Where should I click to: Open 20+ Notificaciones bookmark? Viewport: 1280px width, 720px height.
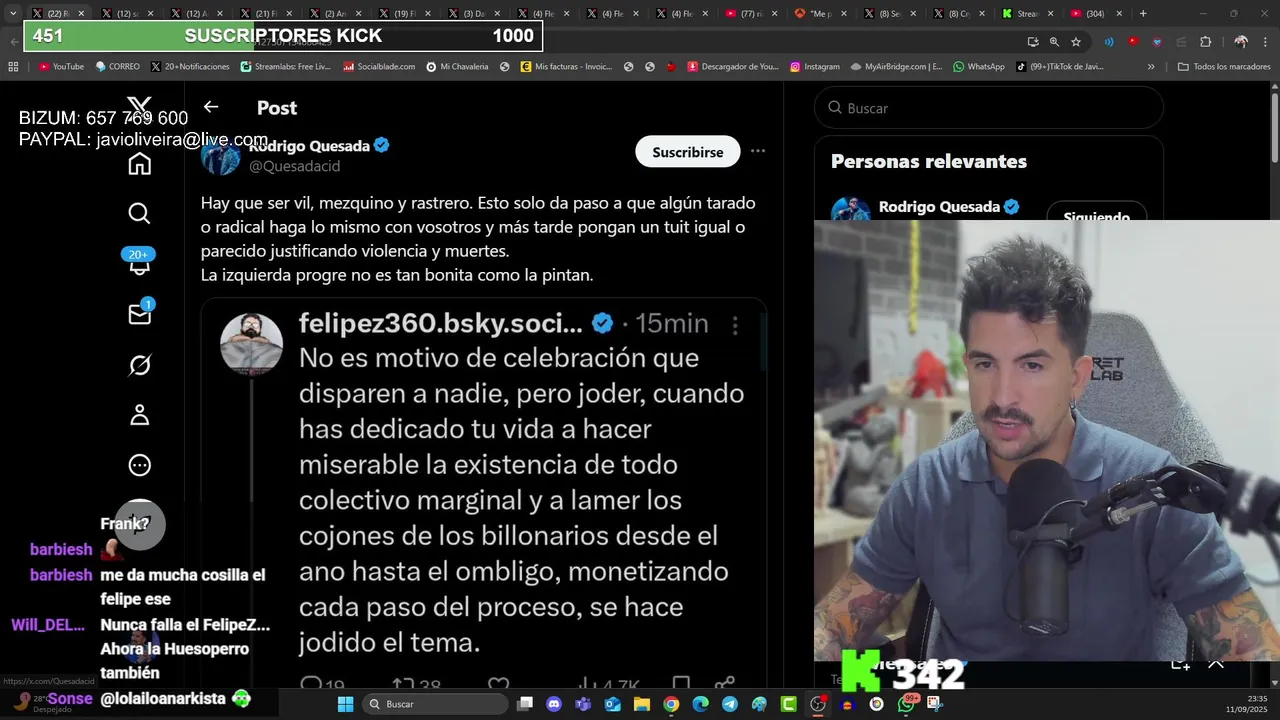190,66
